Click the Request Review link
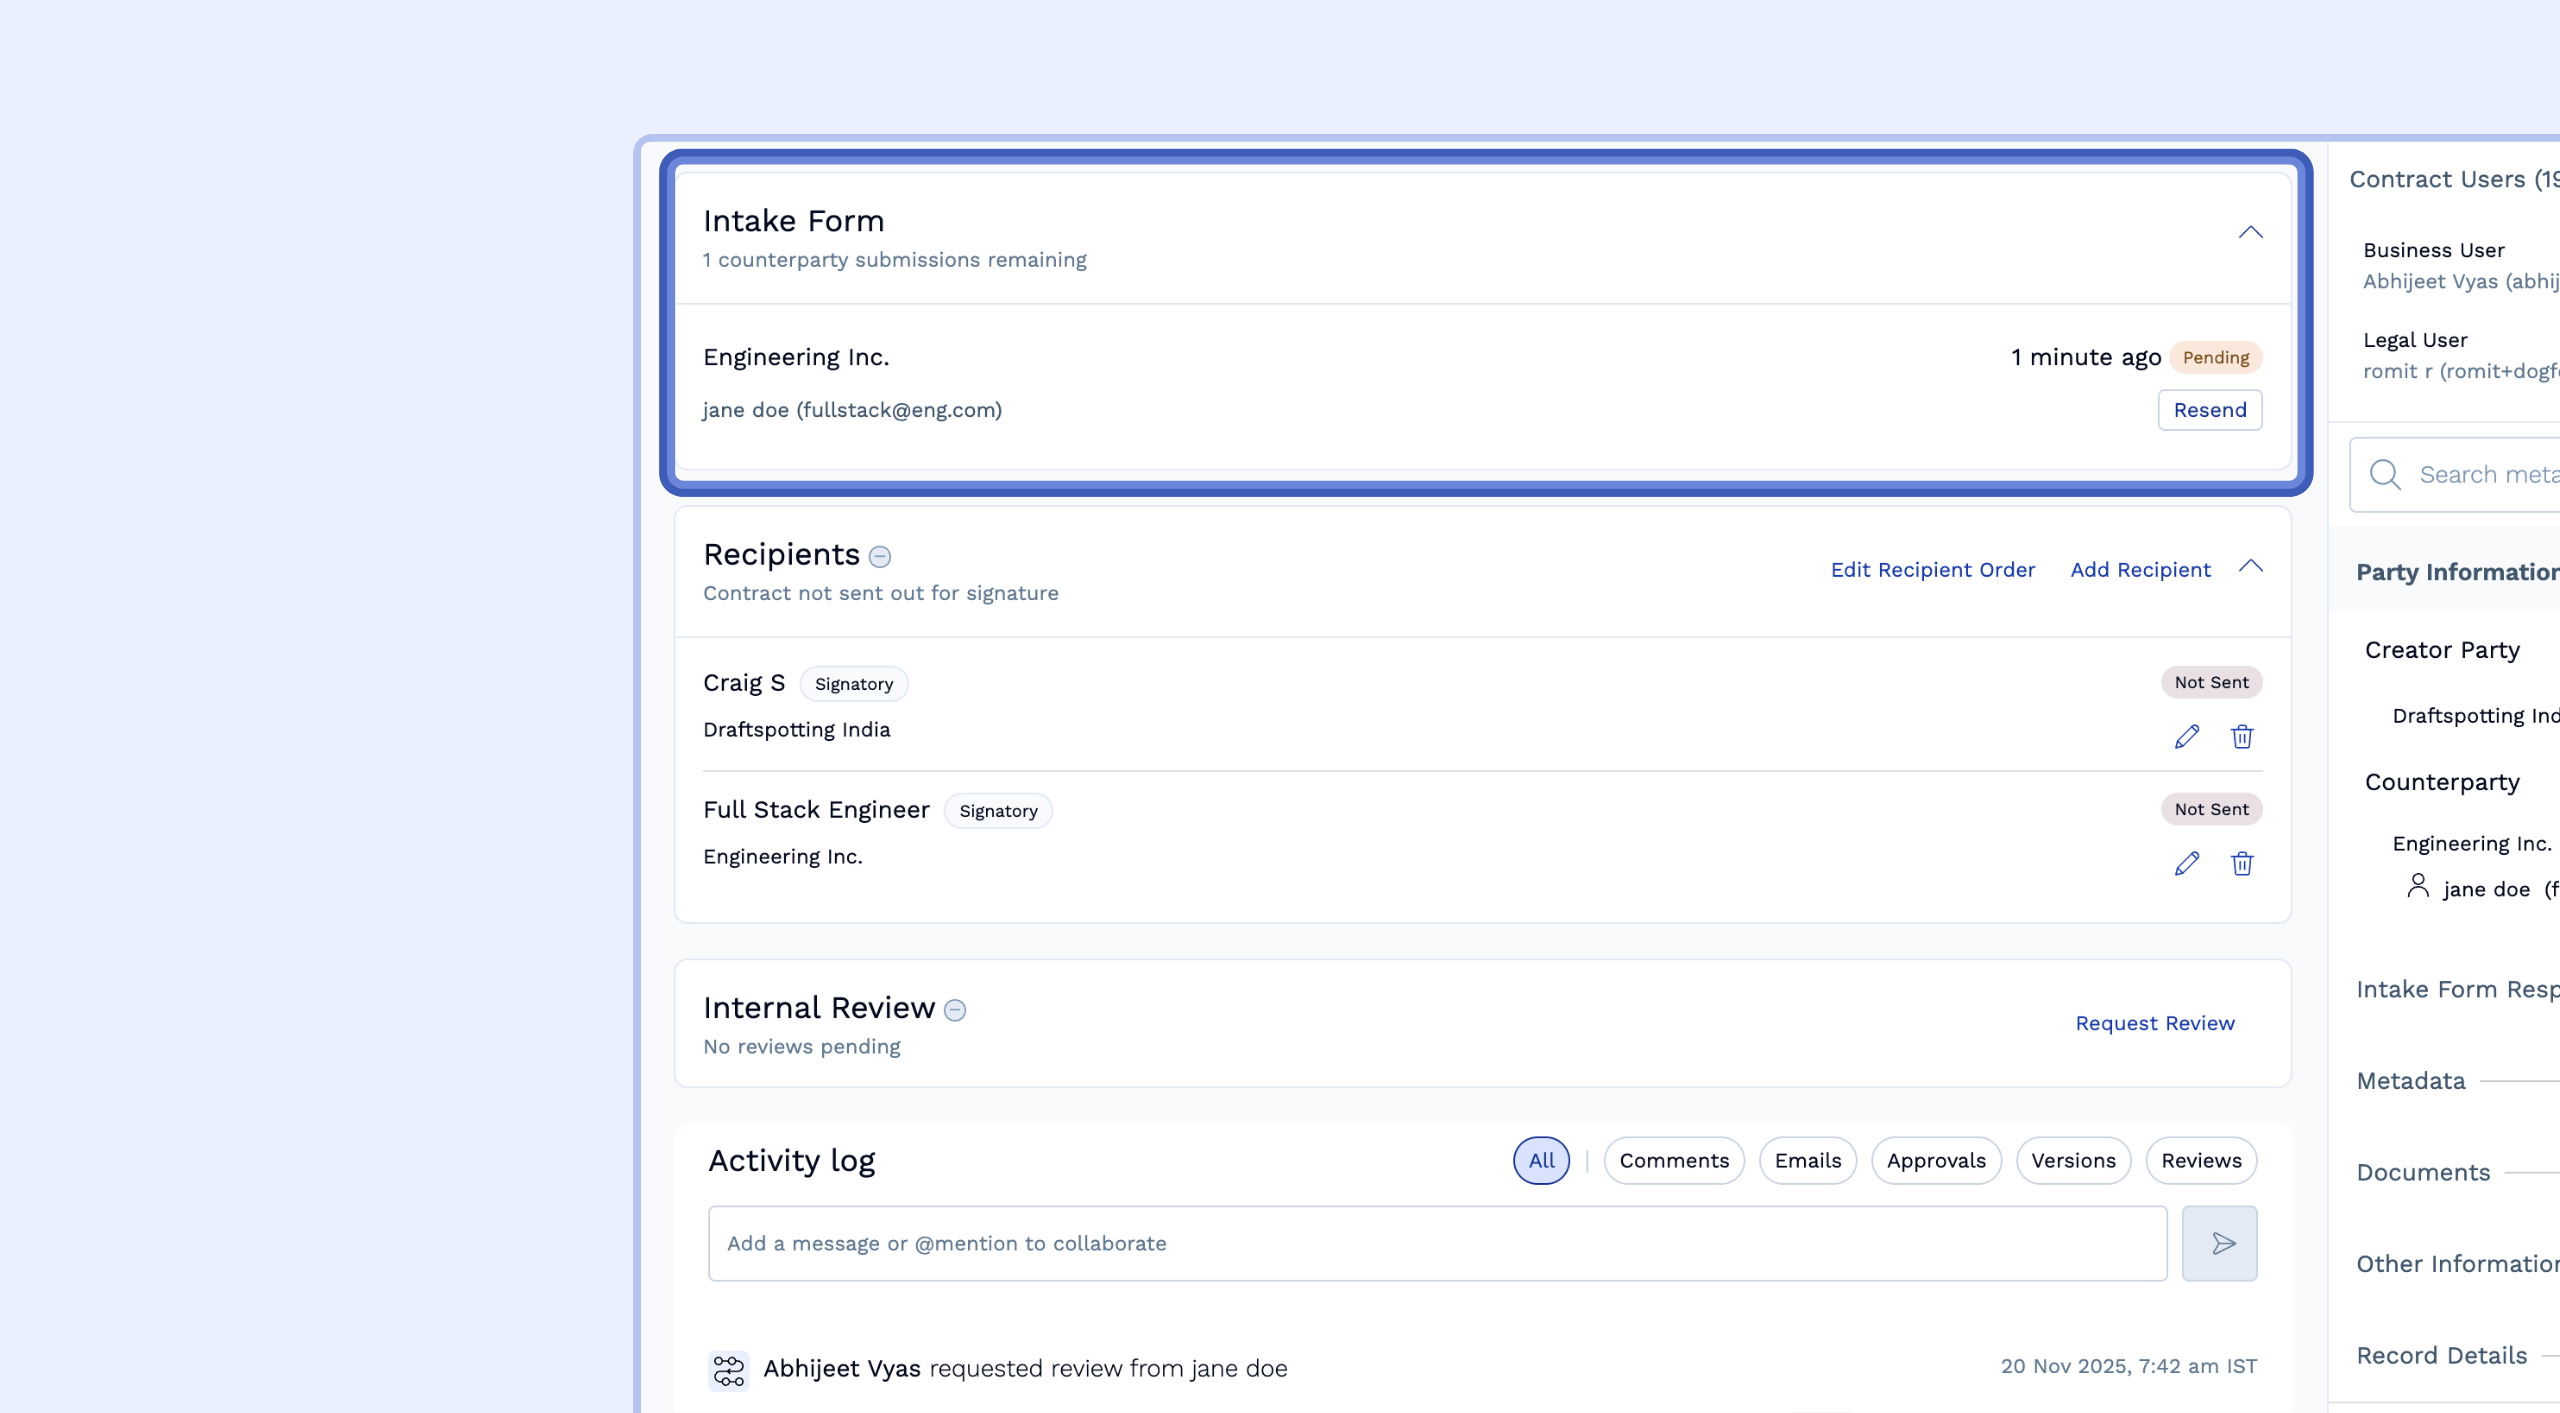 (x=2154, y=1023)
